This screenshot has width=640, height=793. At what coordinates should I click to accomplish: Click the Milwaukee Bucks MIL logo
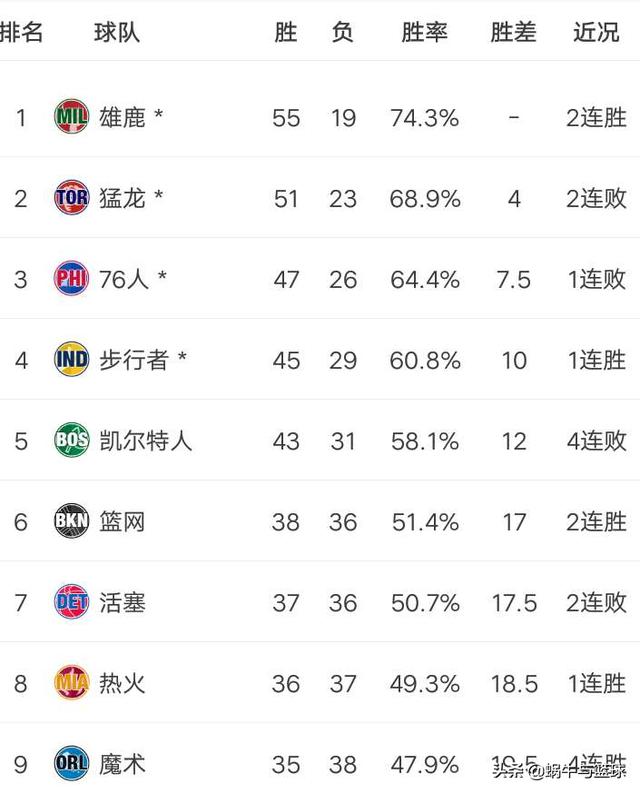click(x=71, y=116)
